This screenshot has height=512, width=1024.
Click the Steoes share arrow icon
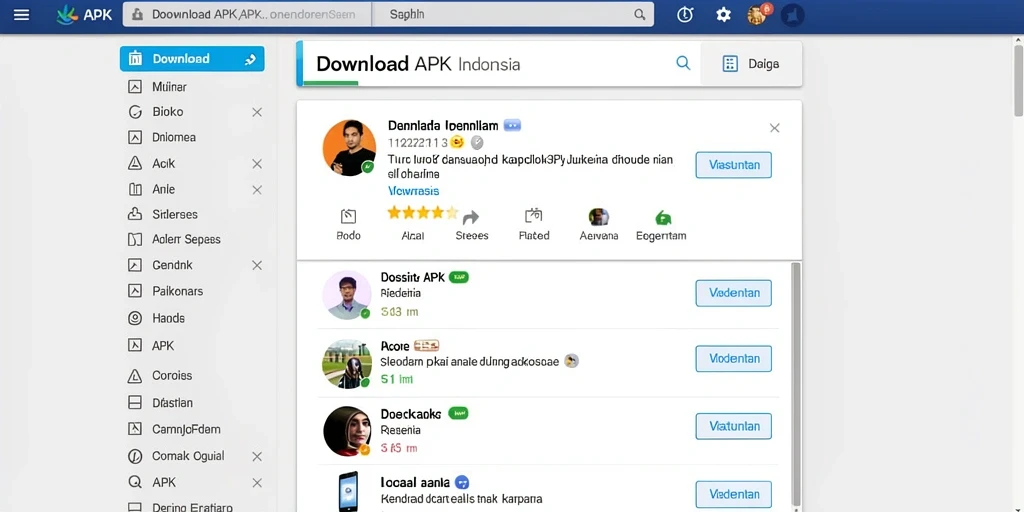471,217
